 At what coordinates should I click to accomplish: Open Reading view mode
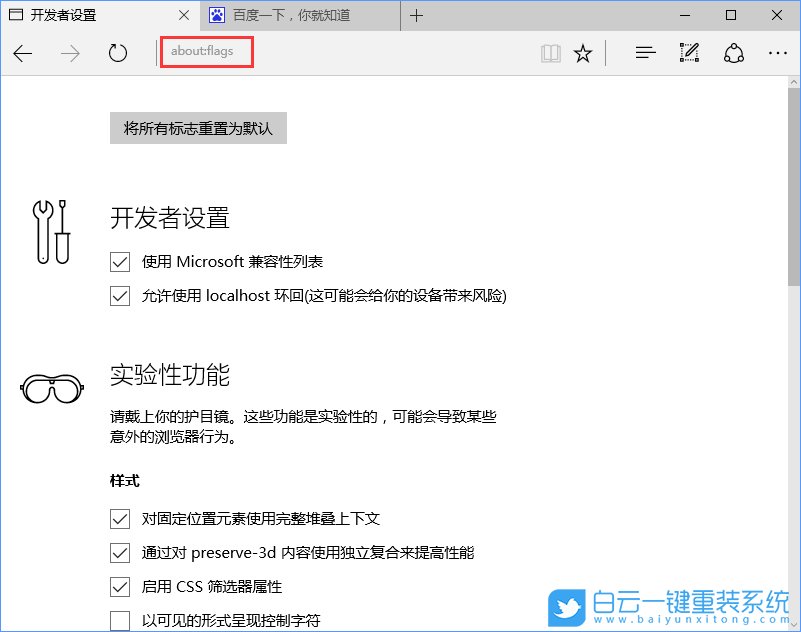coord(550,53)
